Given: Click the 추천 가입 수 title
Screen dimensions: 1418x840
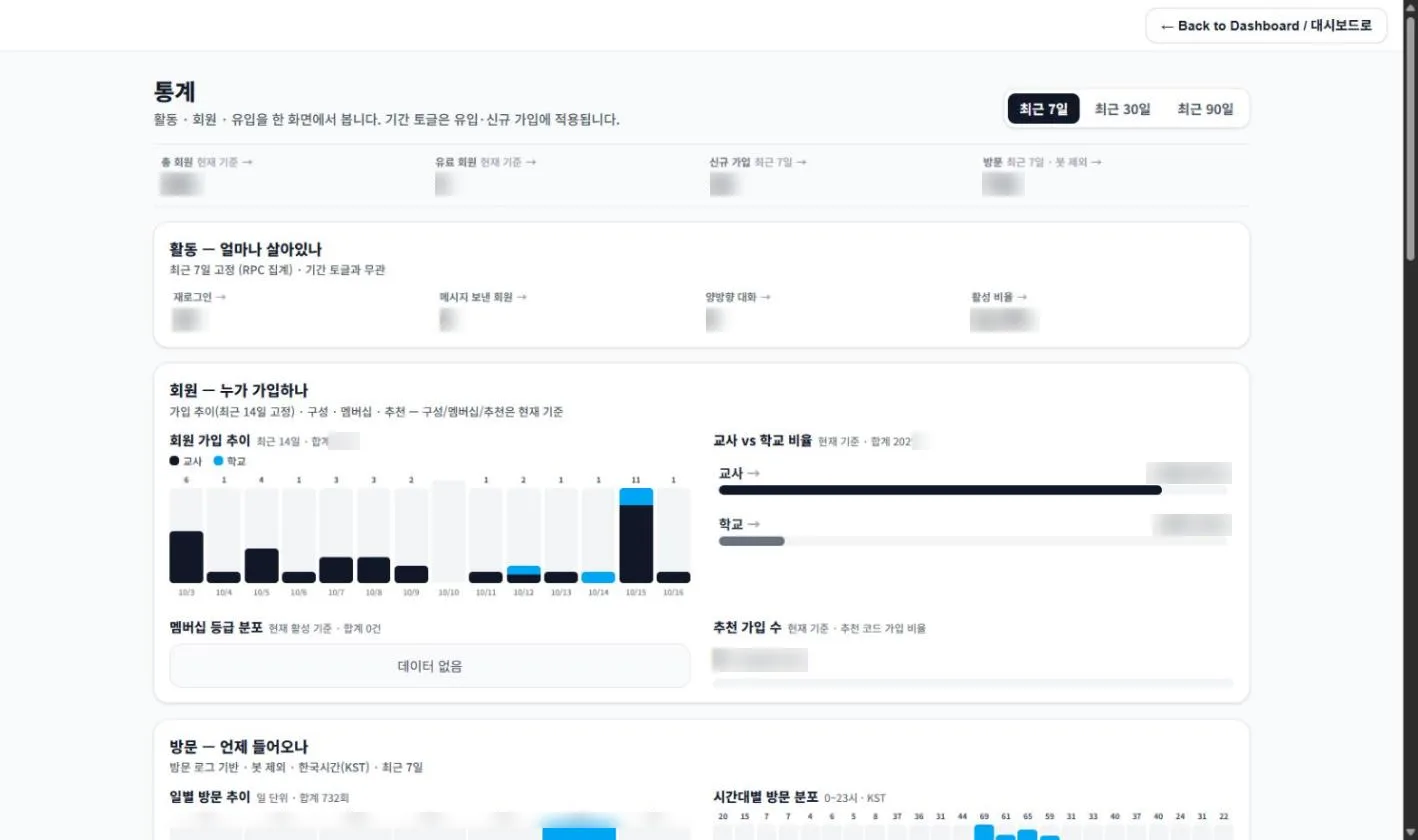Looking at the screenshot, I should click(747, 628).
